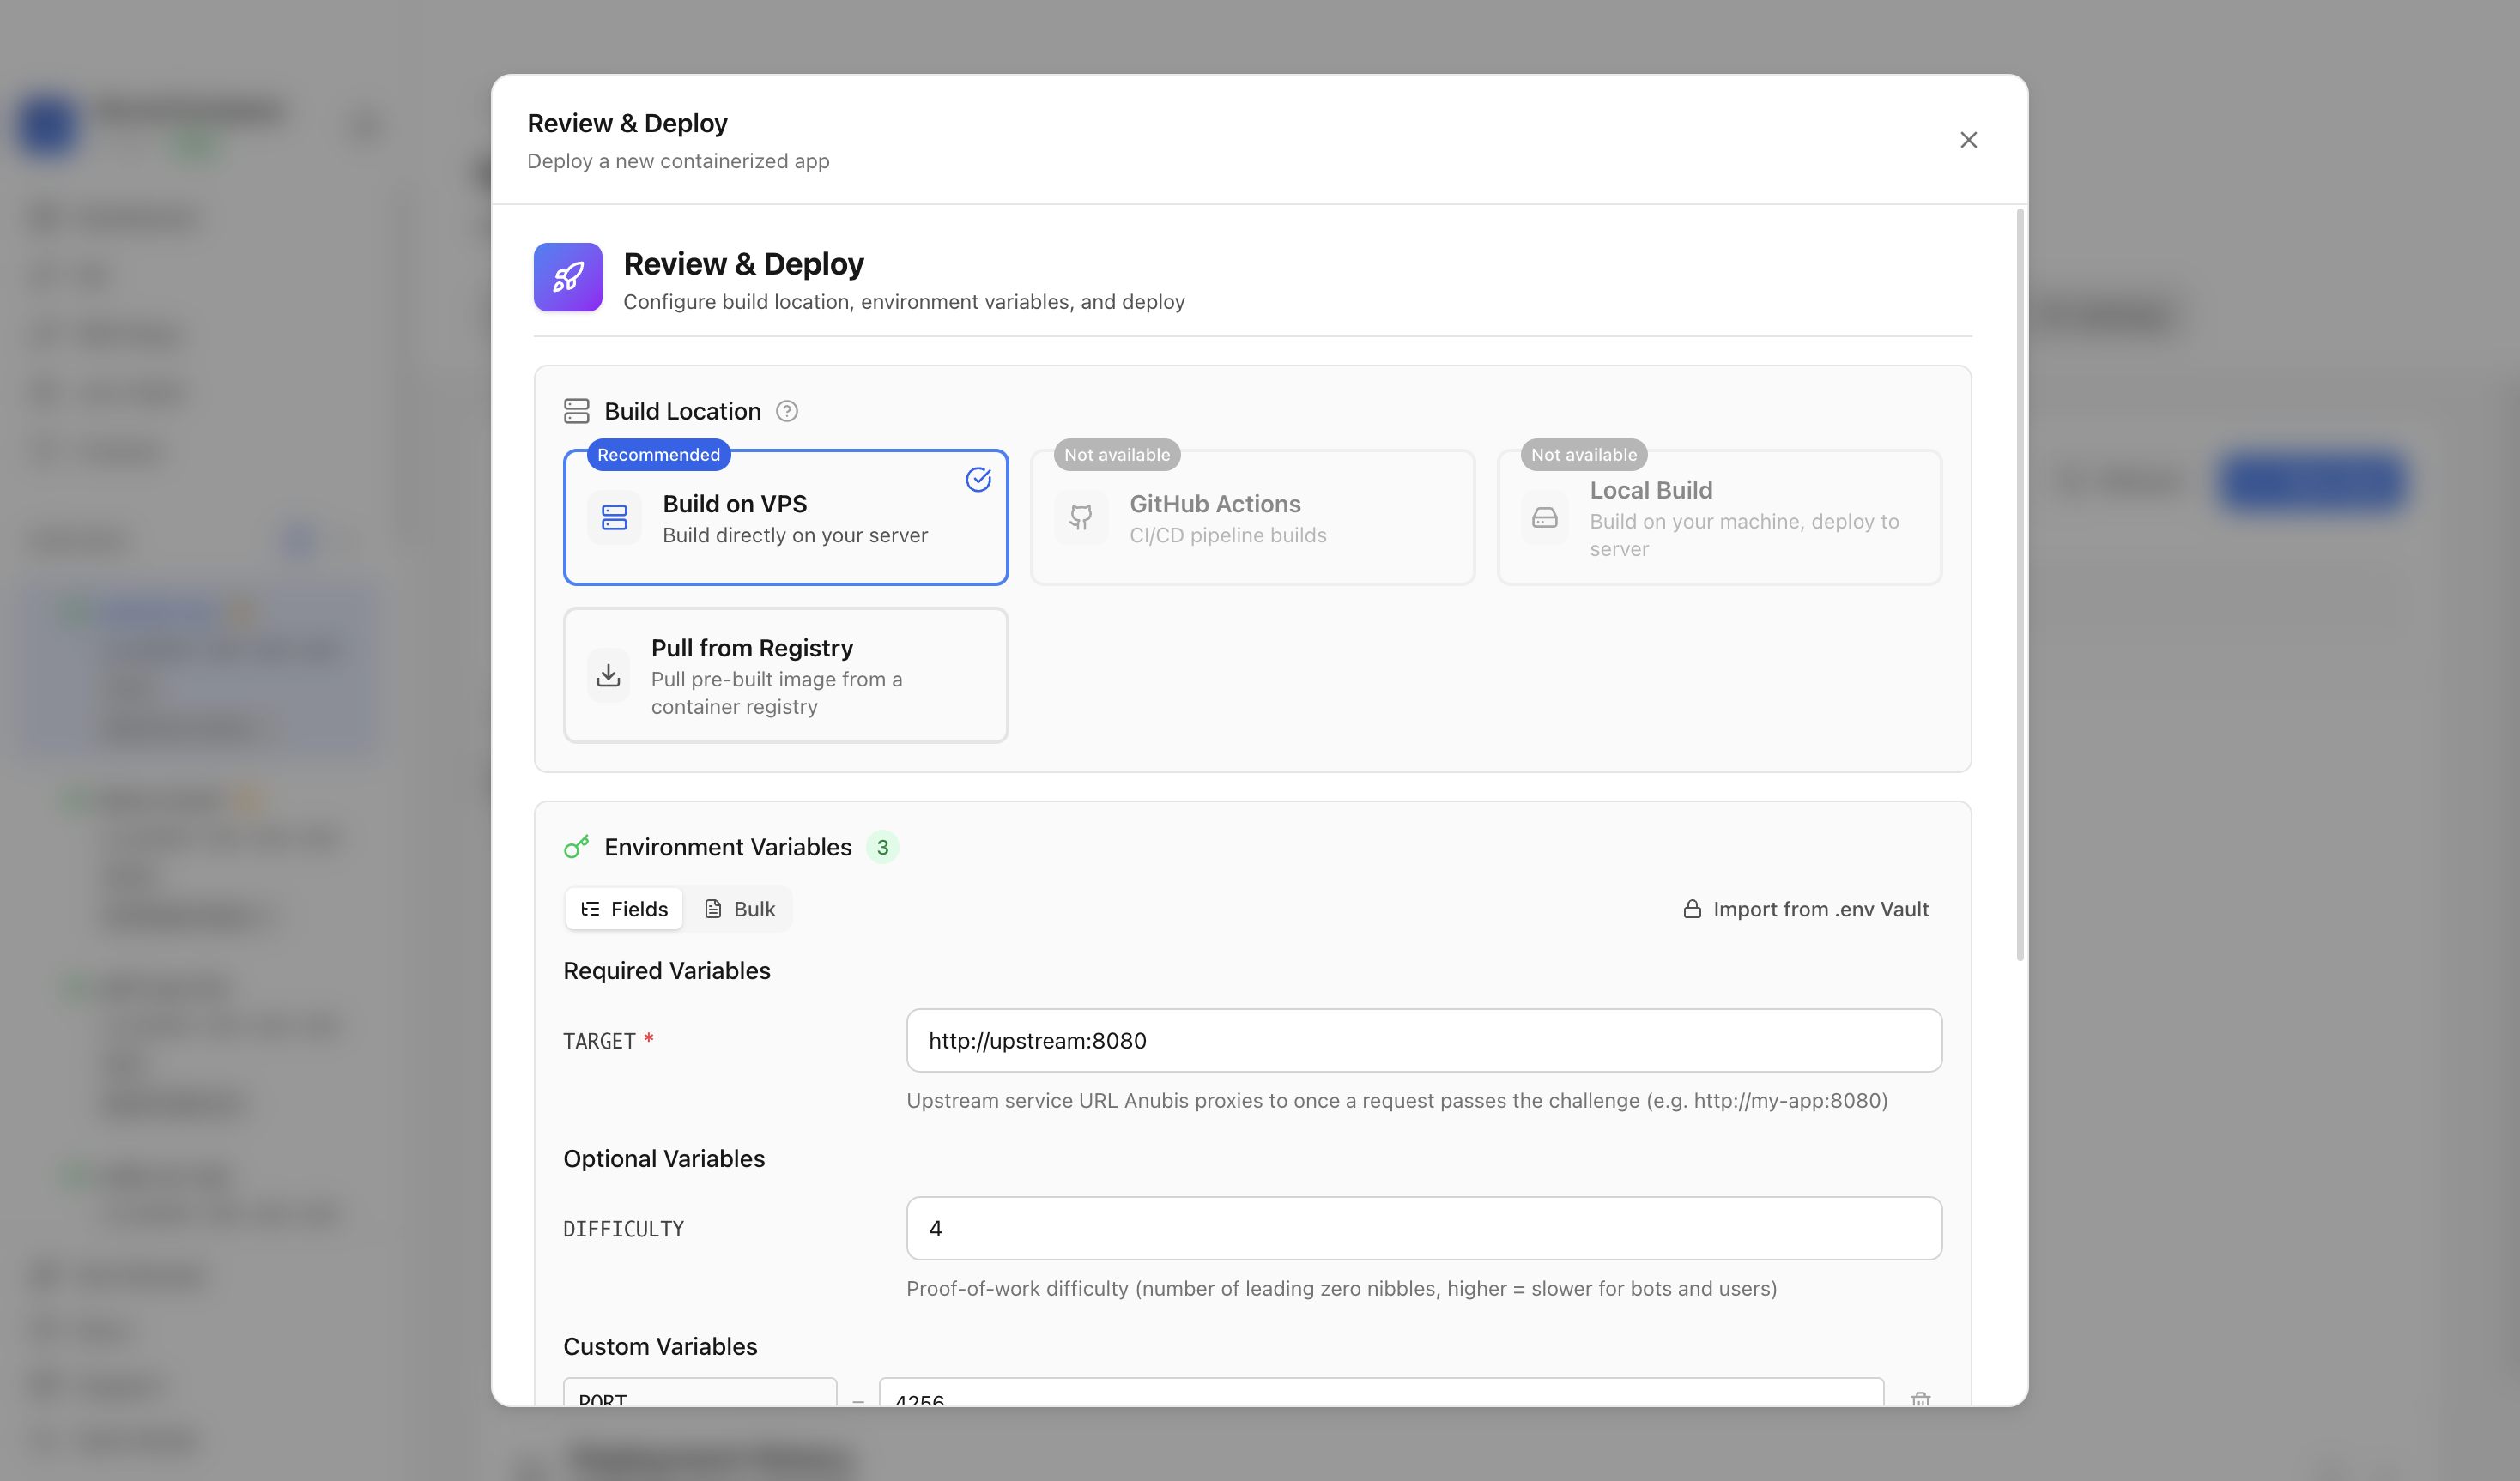Select Pull from Registry option

click(x=786, y=675)
